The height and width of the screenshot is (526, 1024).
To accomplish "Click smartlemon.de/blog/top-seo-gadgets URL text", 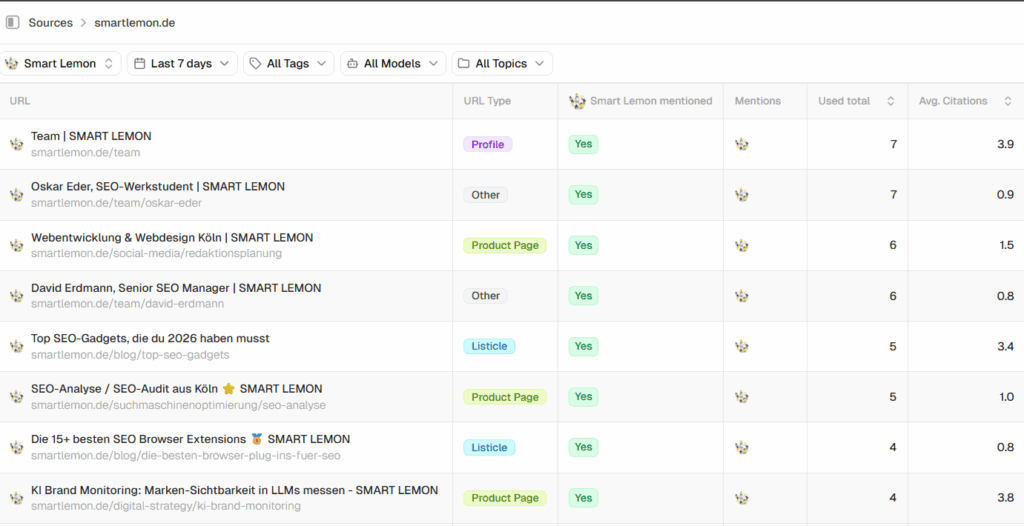I will click(x=130, y=355).
